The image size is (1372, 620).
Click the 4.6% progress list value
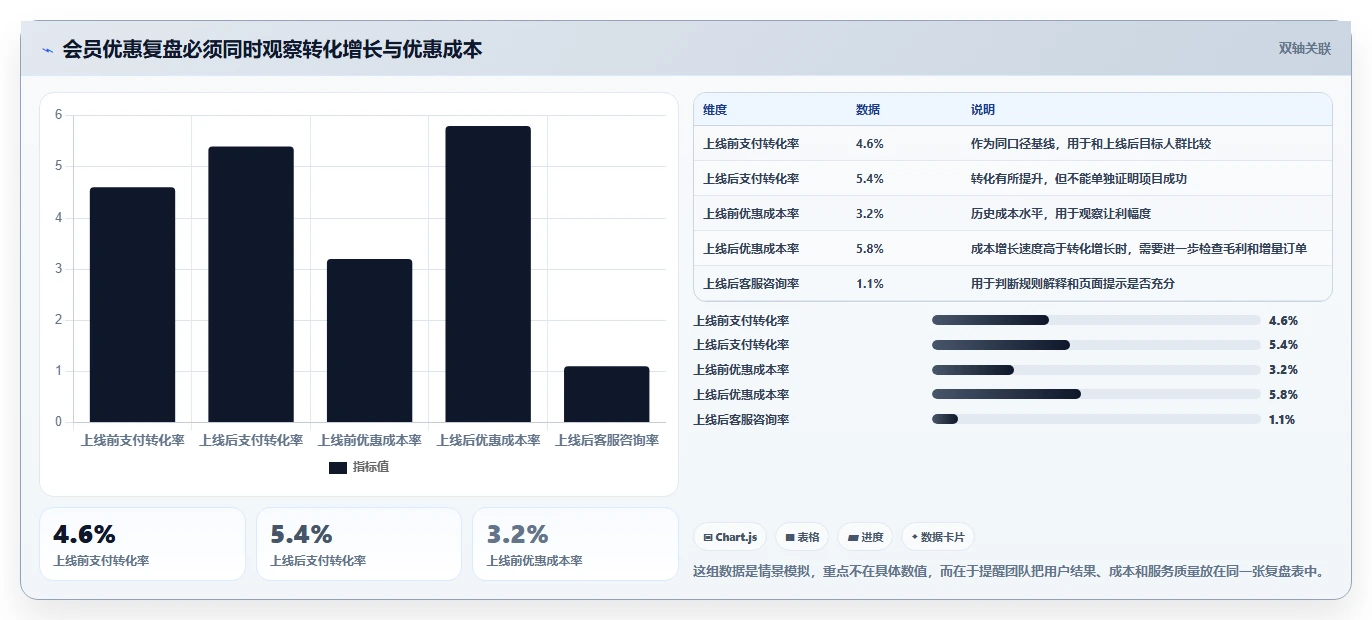click(1283, 320)
